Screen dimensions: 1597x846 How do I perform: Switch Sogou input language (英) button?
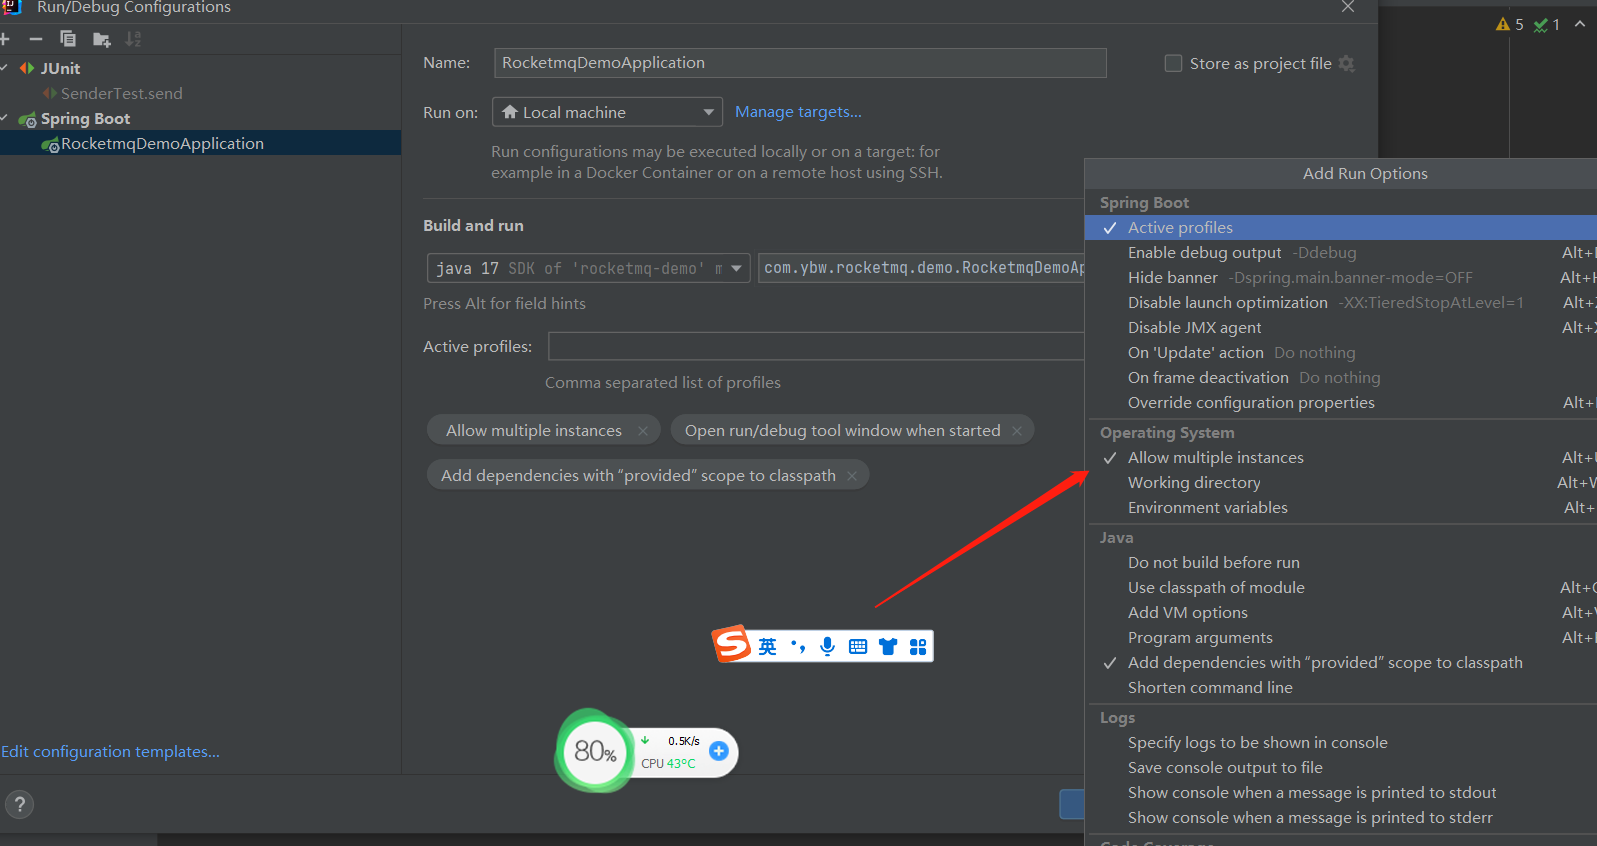pyautogui.click(x=767, y=646)
